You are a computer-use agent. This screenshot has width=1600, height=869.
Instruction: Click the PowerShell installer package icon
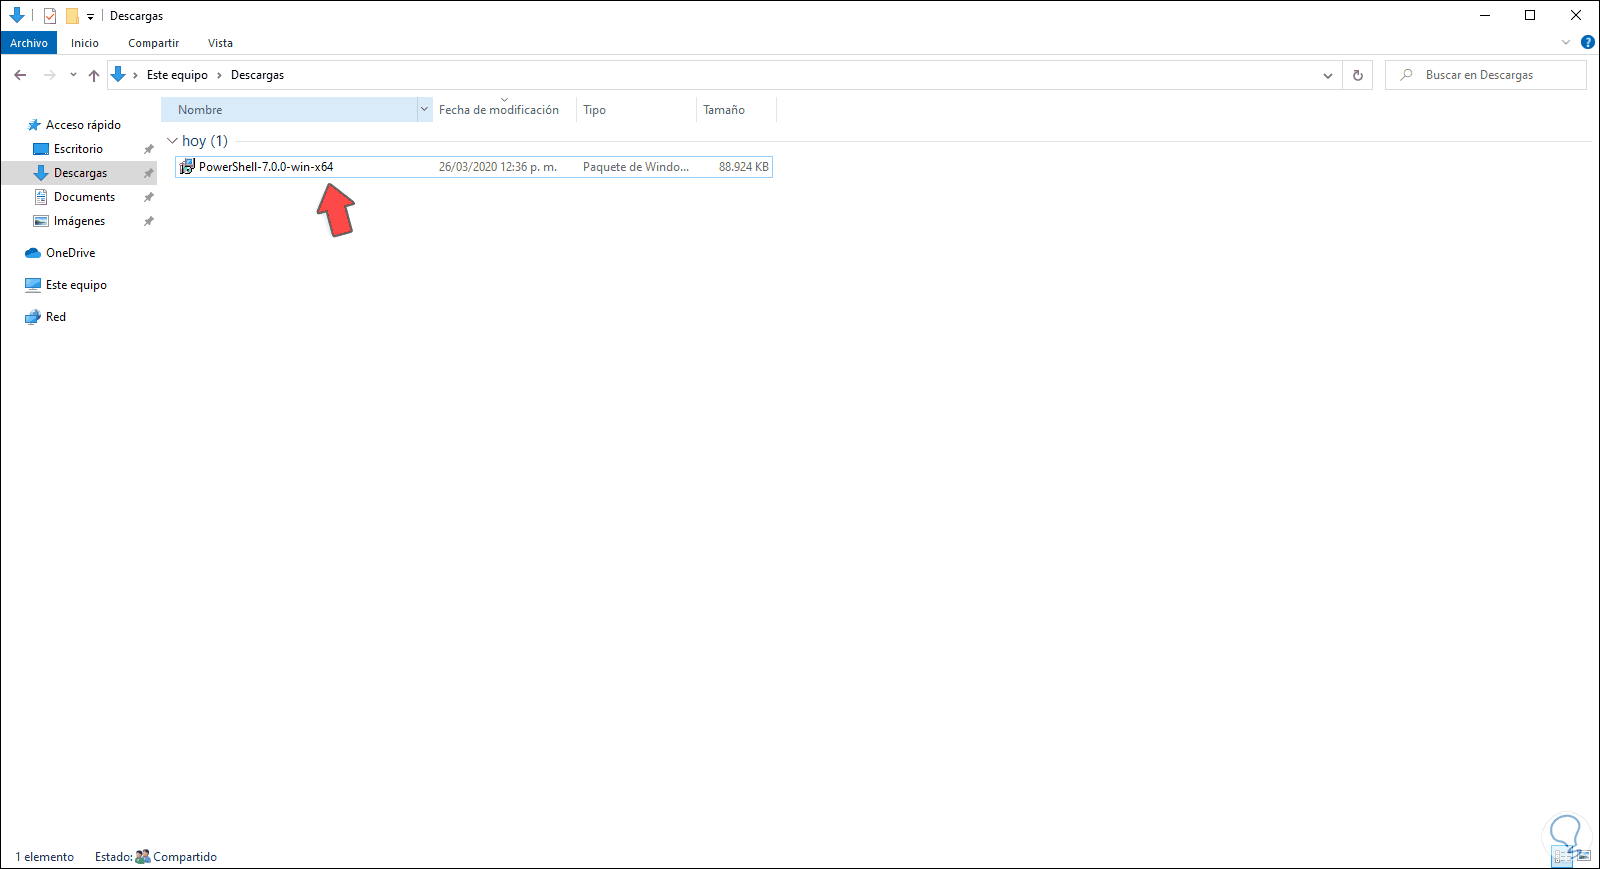(186, 167)
